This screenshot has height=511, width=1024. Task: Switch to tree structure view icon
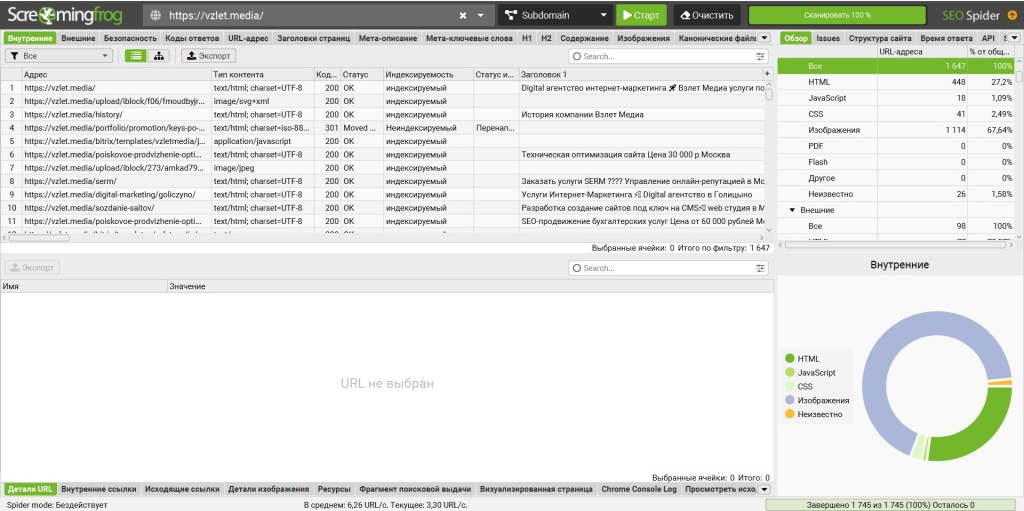[x=157, y=56]
